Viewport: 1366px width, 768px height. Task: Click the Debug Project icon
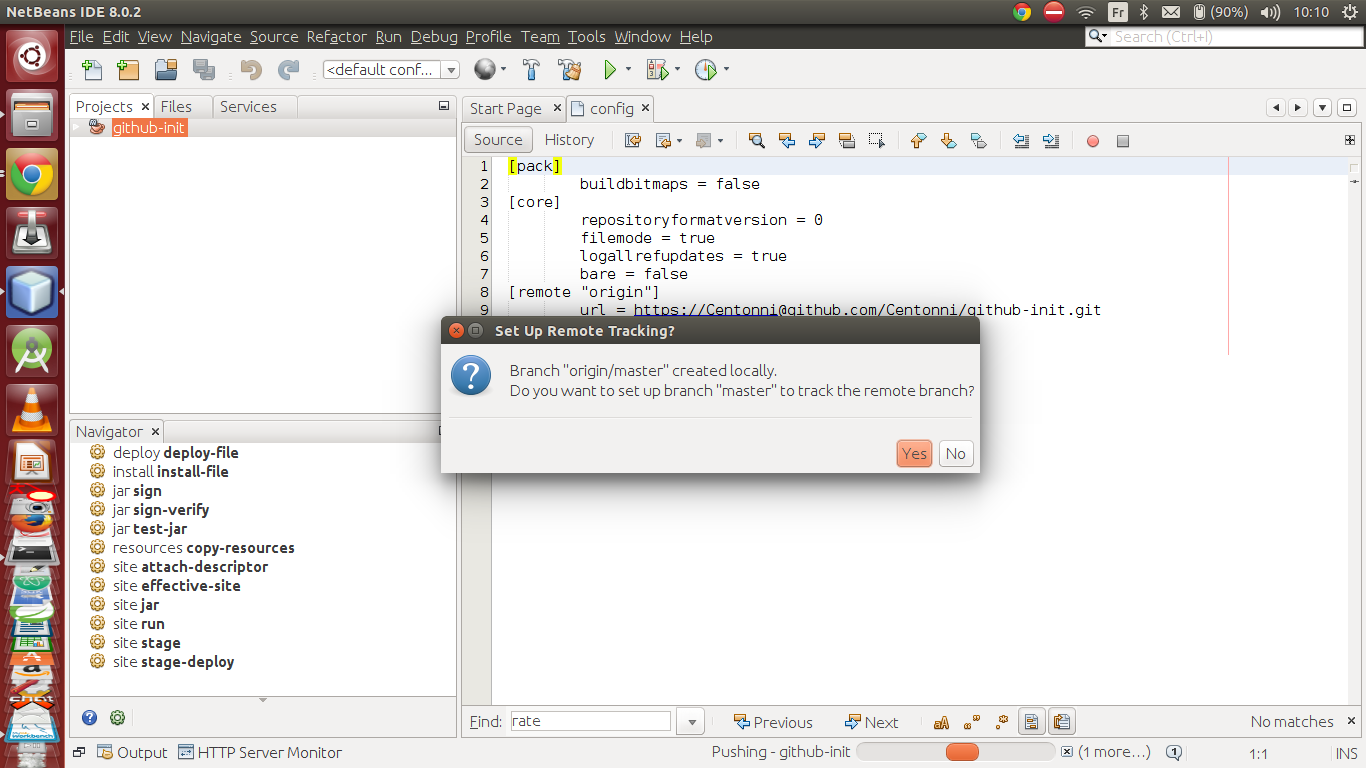657,69
